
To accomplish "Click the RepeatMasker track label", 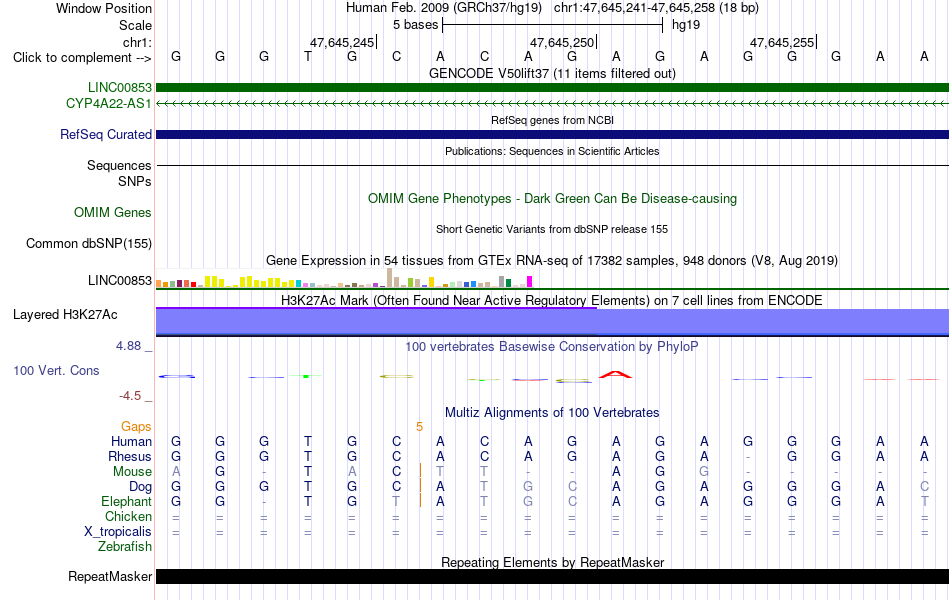I will tap(110, 577).
